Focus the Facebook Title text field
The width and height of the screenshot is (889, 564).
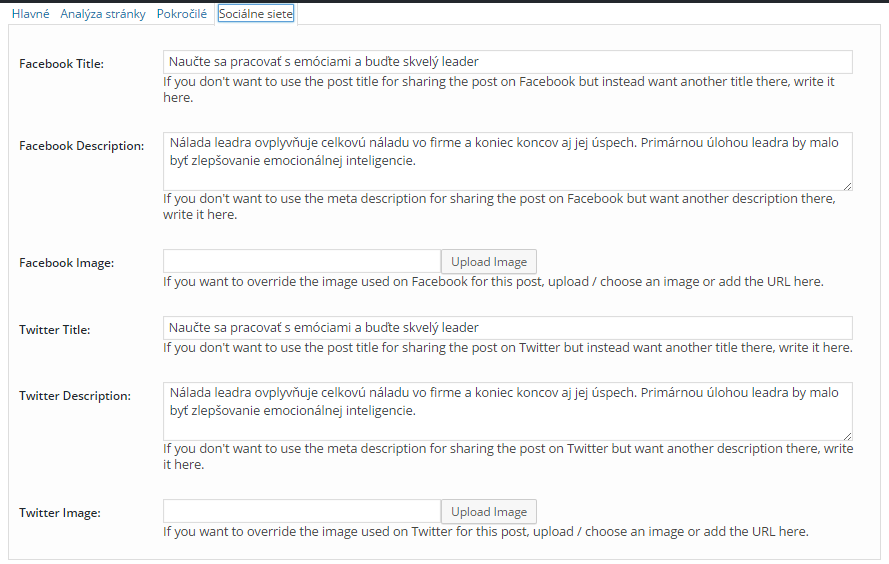tap(507, 62)
